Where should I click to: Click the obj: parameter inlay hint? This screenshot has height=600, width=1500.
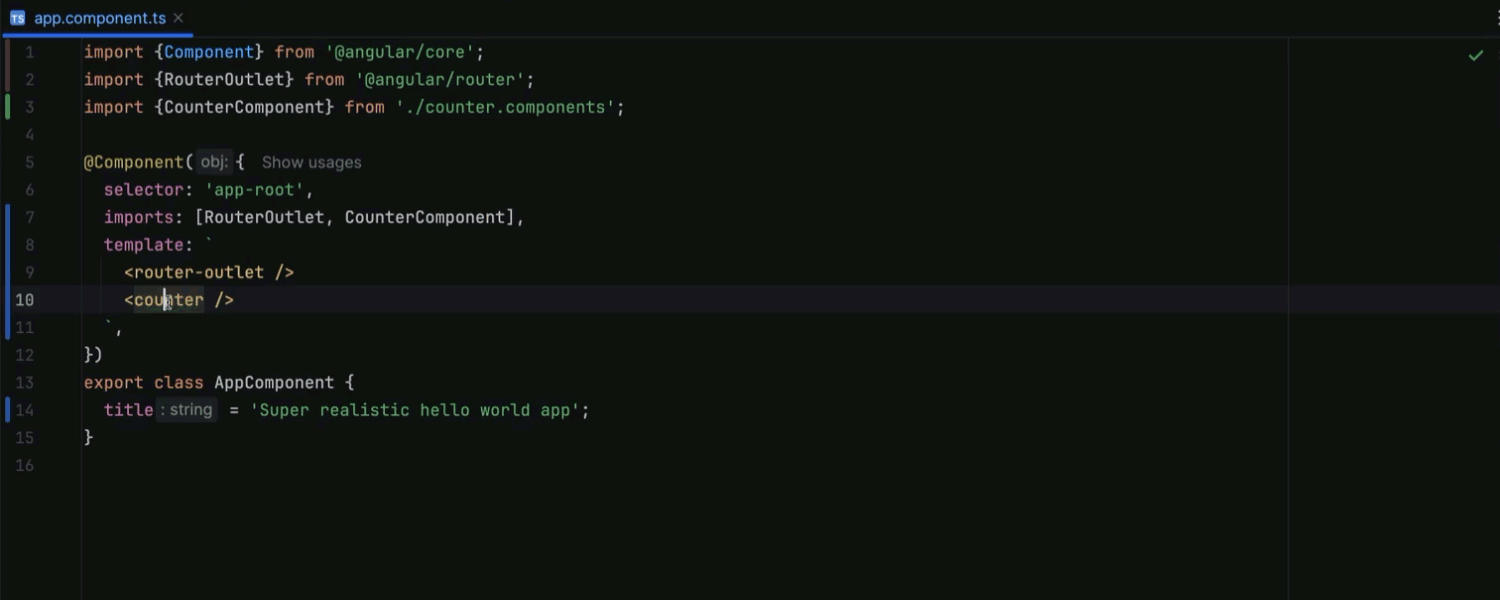click(214, 162)
